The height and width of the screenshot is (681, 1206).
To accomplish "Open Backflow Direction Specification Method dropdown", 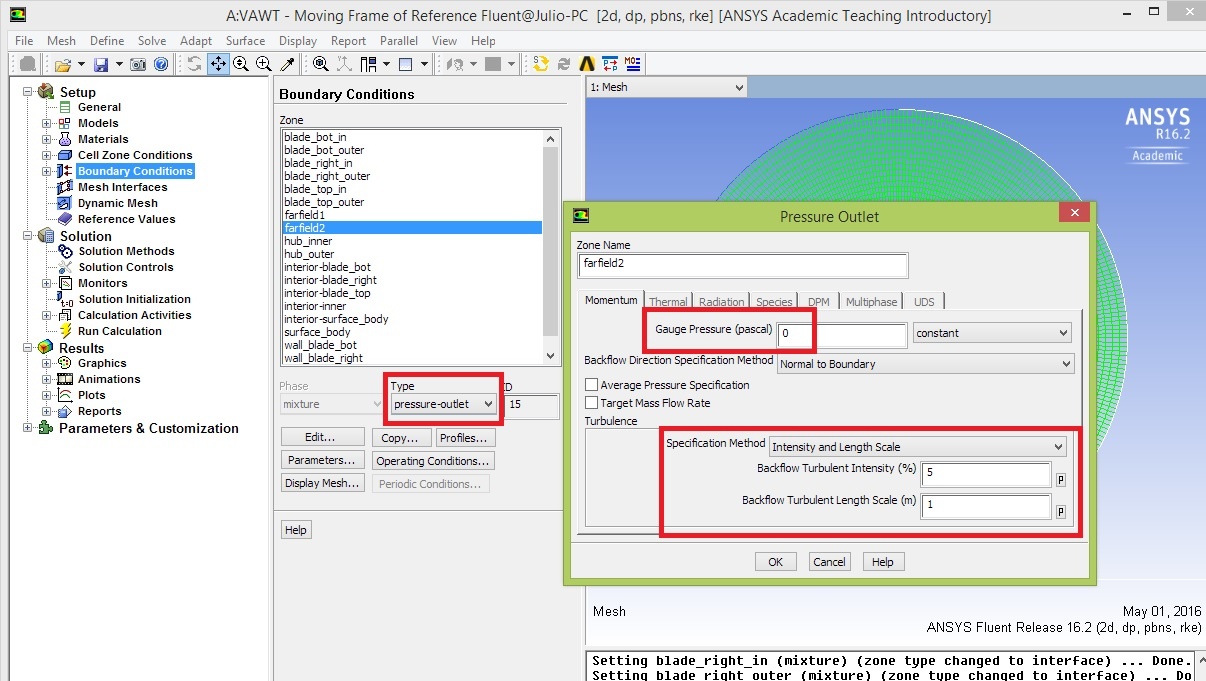I will click(925, 364).
